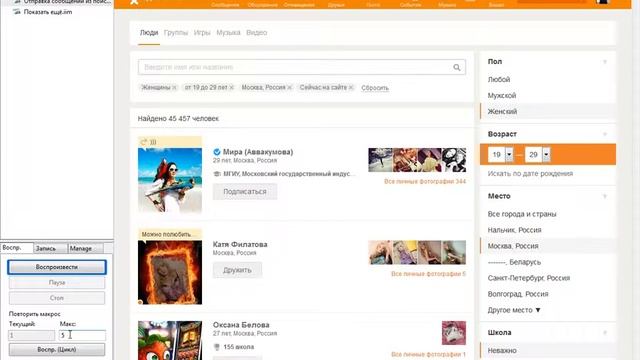This screenshot has height=360, width=640.
Task: Open Катя Филатова profile name
Action: [240, 244]
